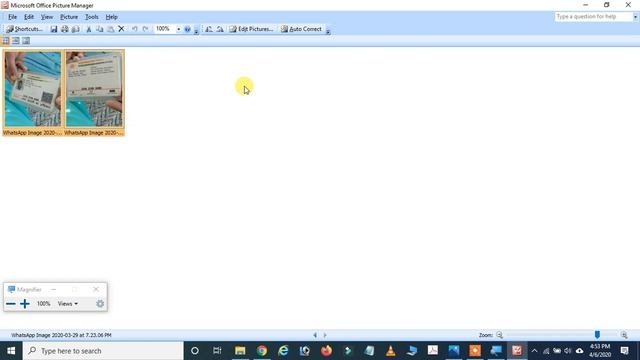
Task: Click the Cut scissors icon
Action: (89, 29)
